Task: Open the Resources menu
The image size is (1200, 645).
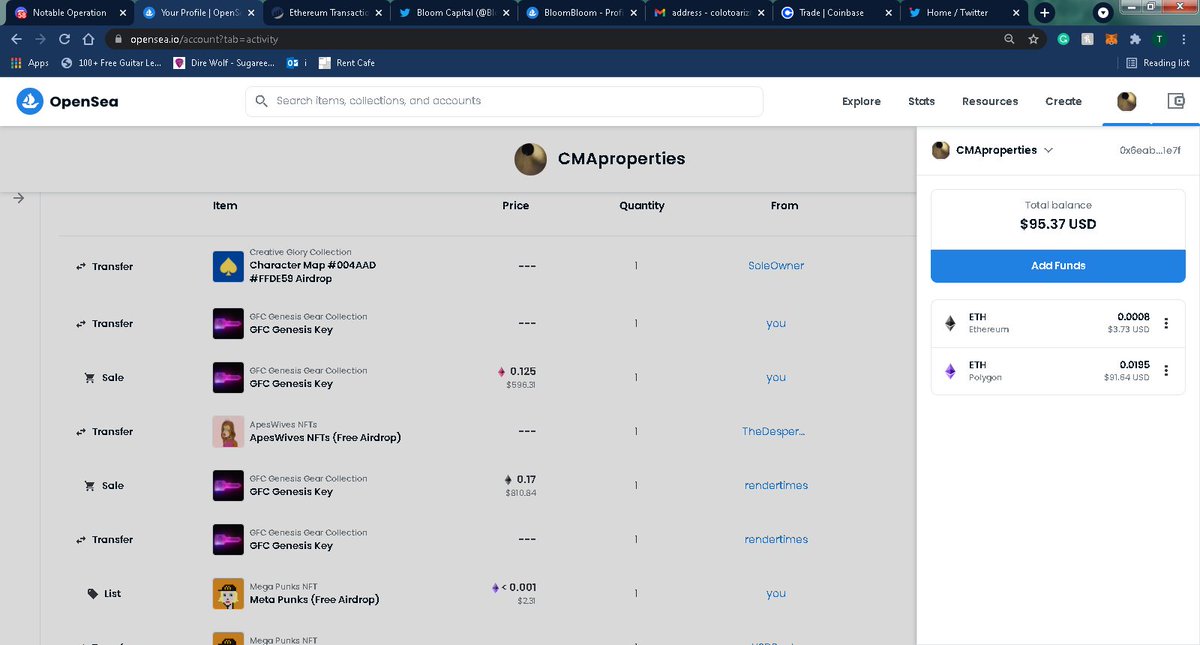Action: (x=990, y=101)
